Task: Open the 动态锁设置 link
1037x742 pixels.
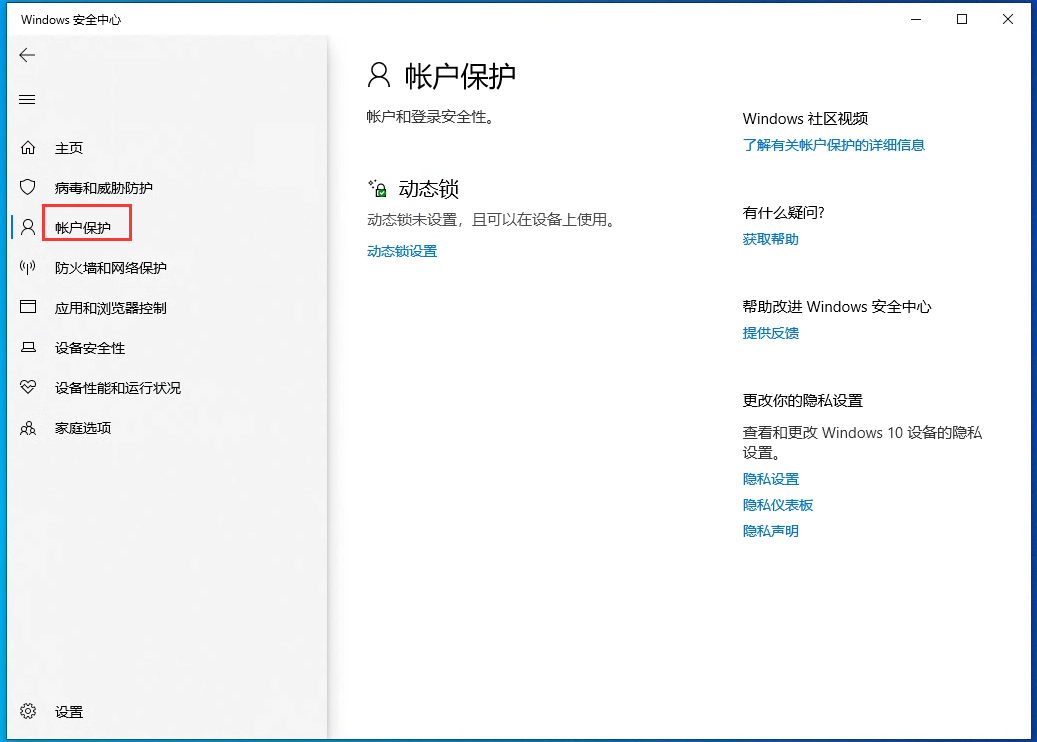Action: tap(402, 251)
